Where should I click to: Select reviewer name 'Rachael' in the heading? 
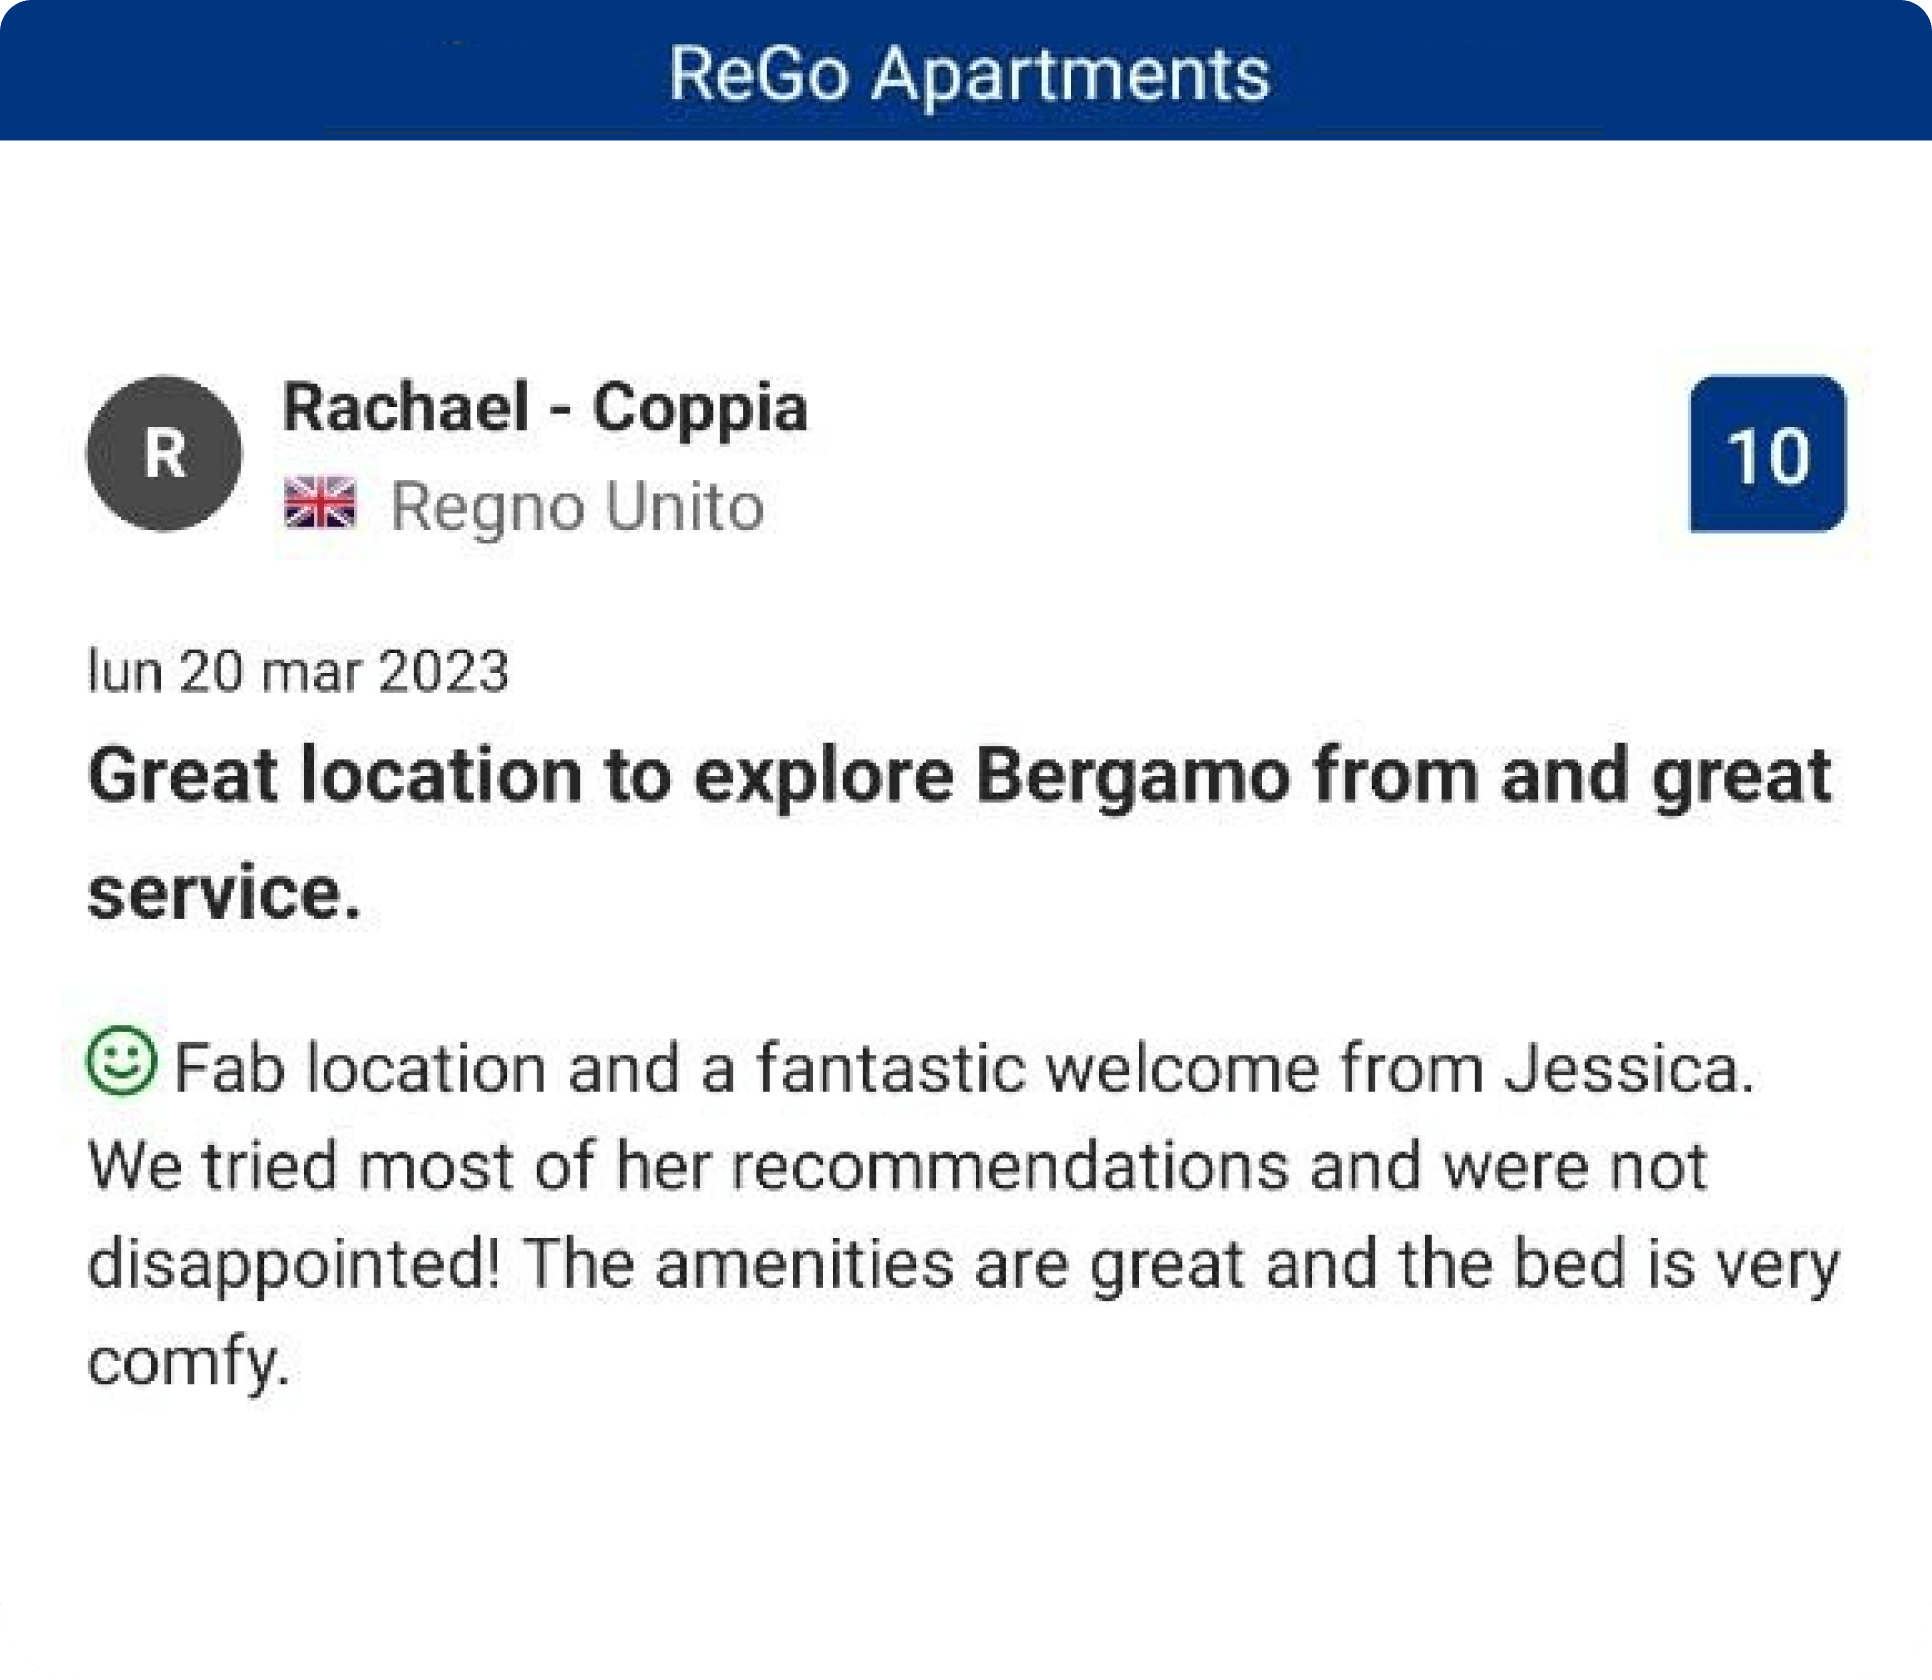[x=405, y=408]
